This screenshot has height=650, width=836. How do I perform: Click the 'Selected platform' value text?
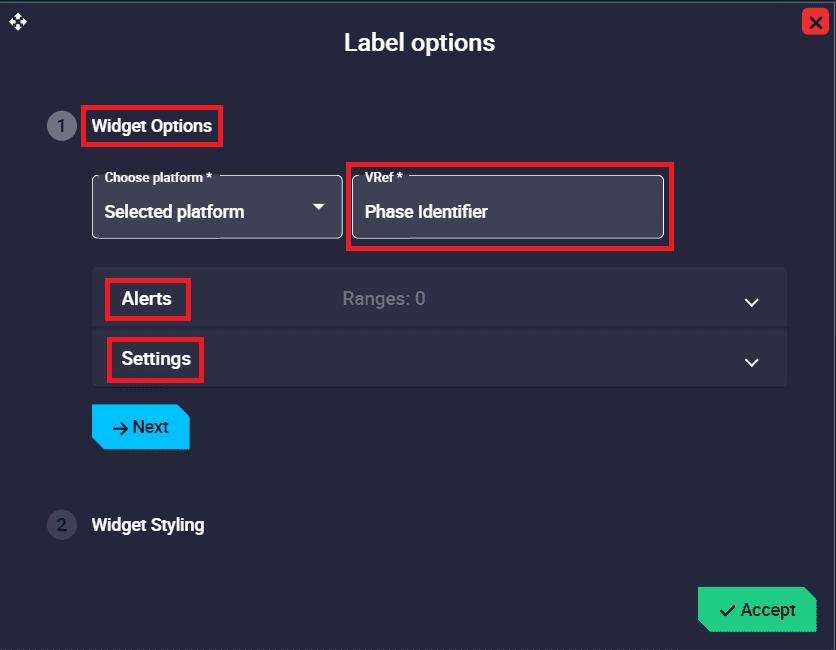click(x=174, y=212)
